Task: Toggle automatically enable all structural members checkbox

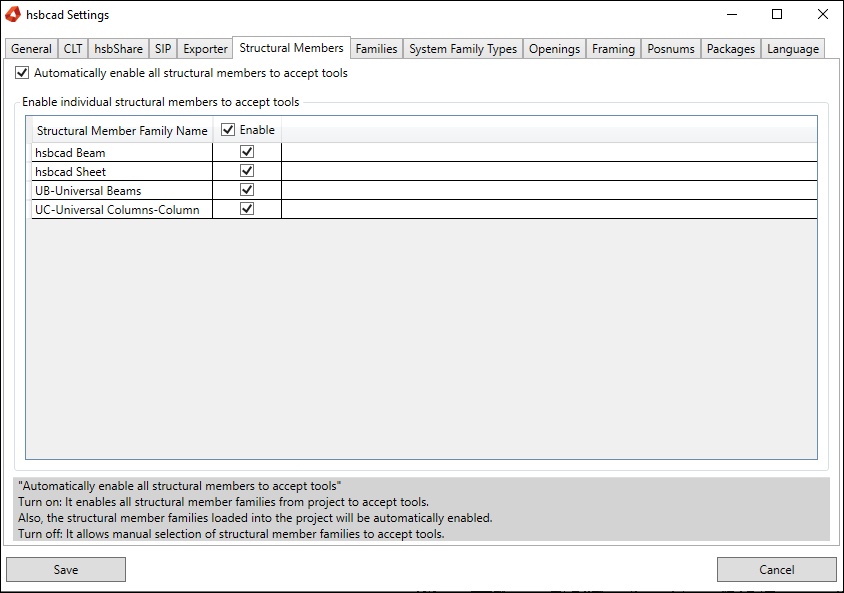Action: (22, 73)
